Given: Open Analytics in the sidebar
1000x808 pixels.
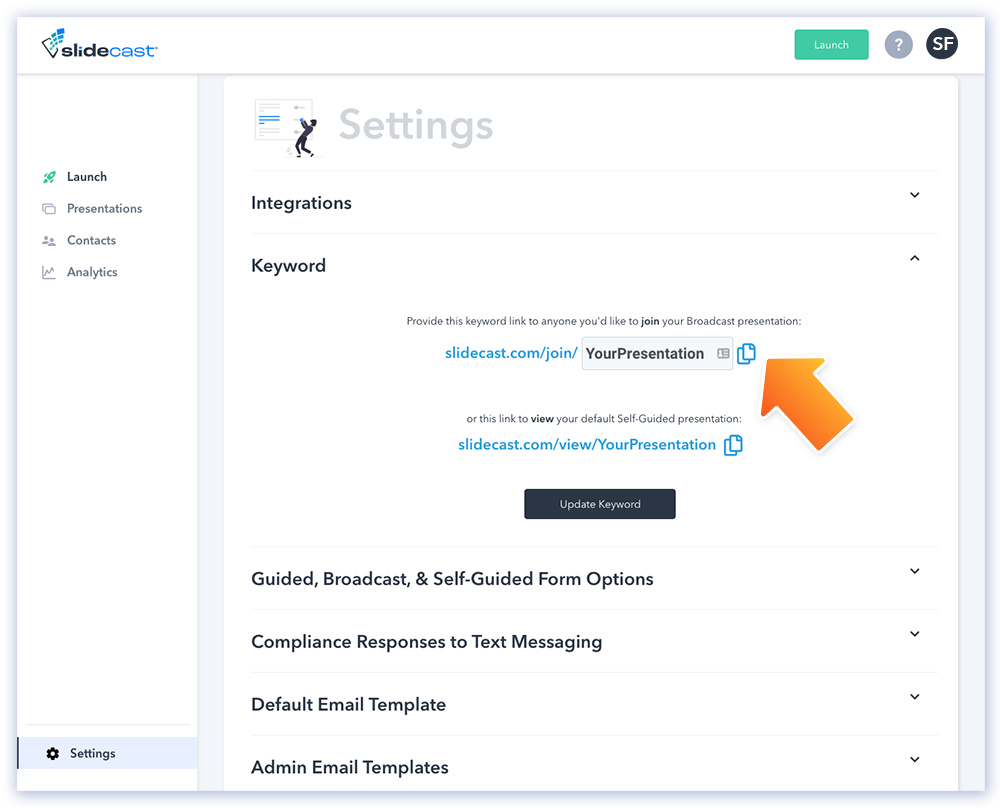Looking at the screenshot, I should (92, 272).
